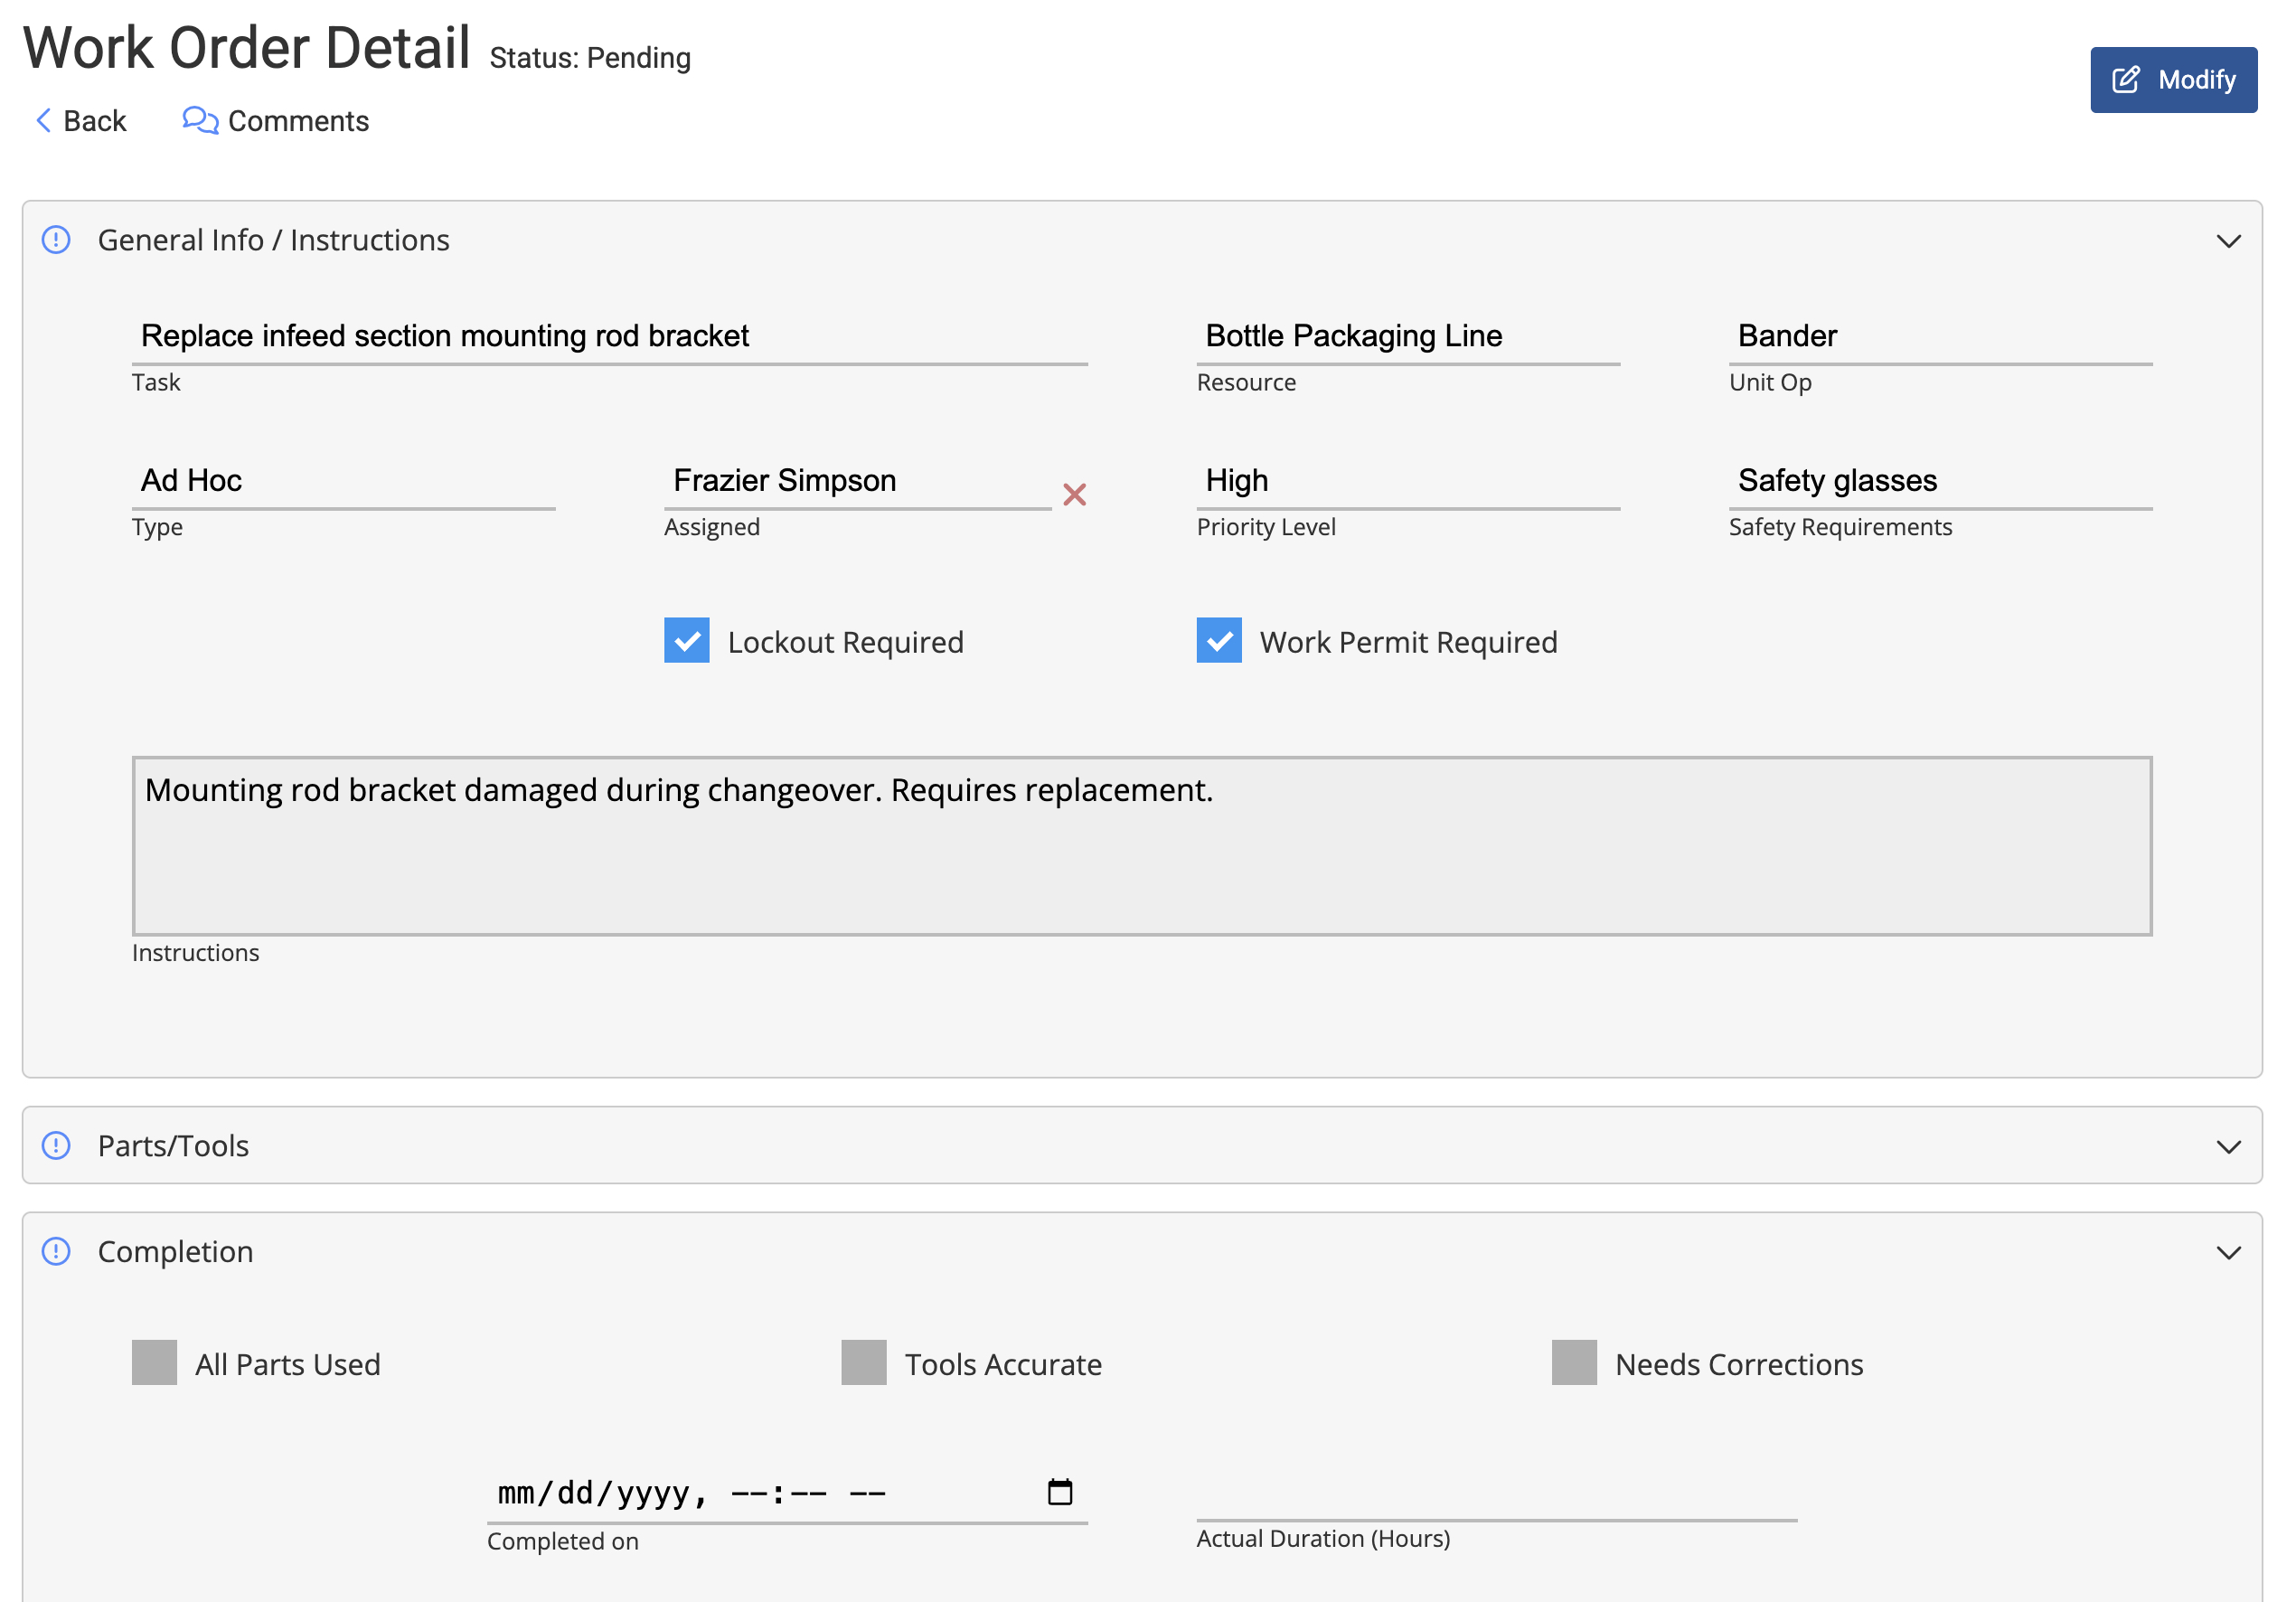Click the Completion section info icon
This screenshot has width=2296, height=1602.
(x=56, y=1251)
